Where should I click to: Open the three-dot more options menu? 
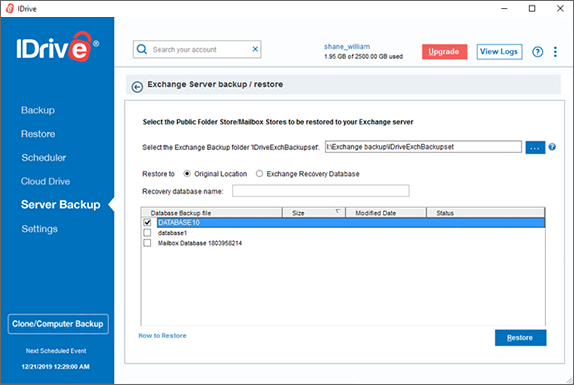click(x=555, y=52)
